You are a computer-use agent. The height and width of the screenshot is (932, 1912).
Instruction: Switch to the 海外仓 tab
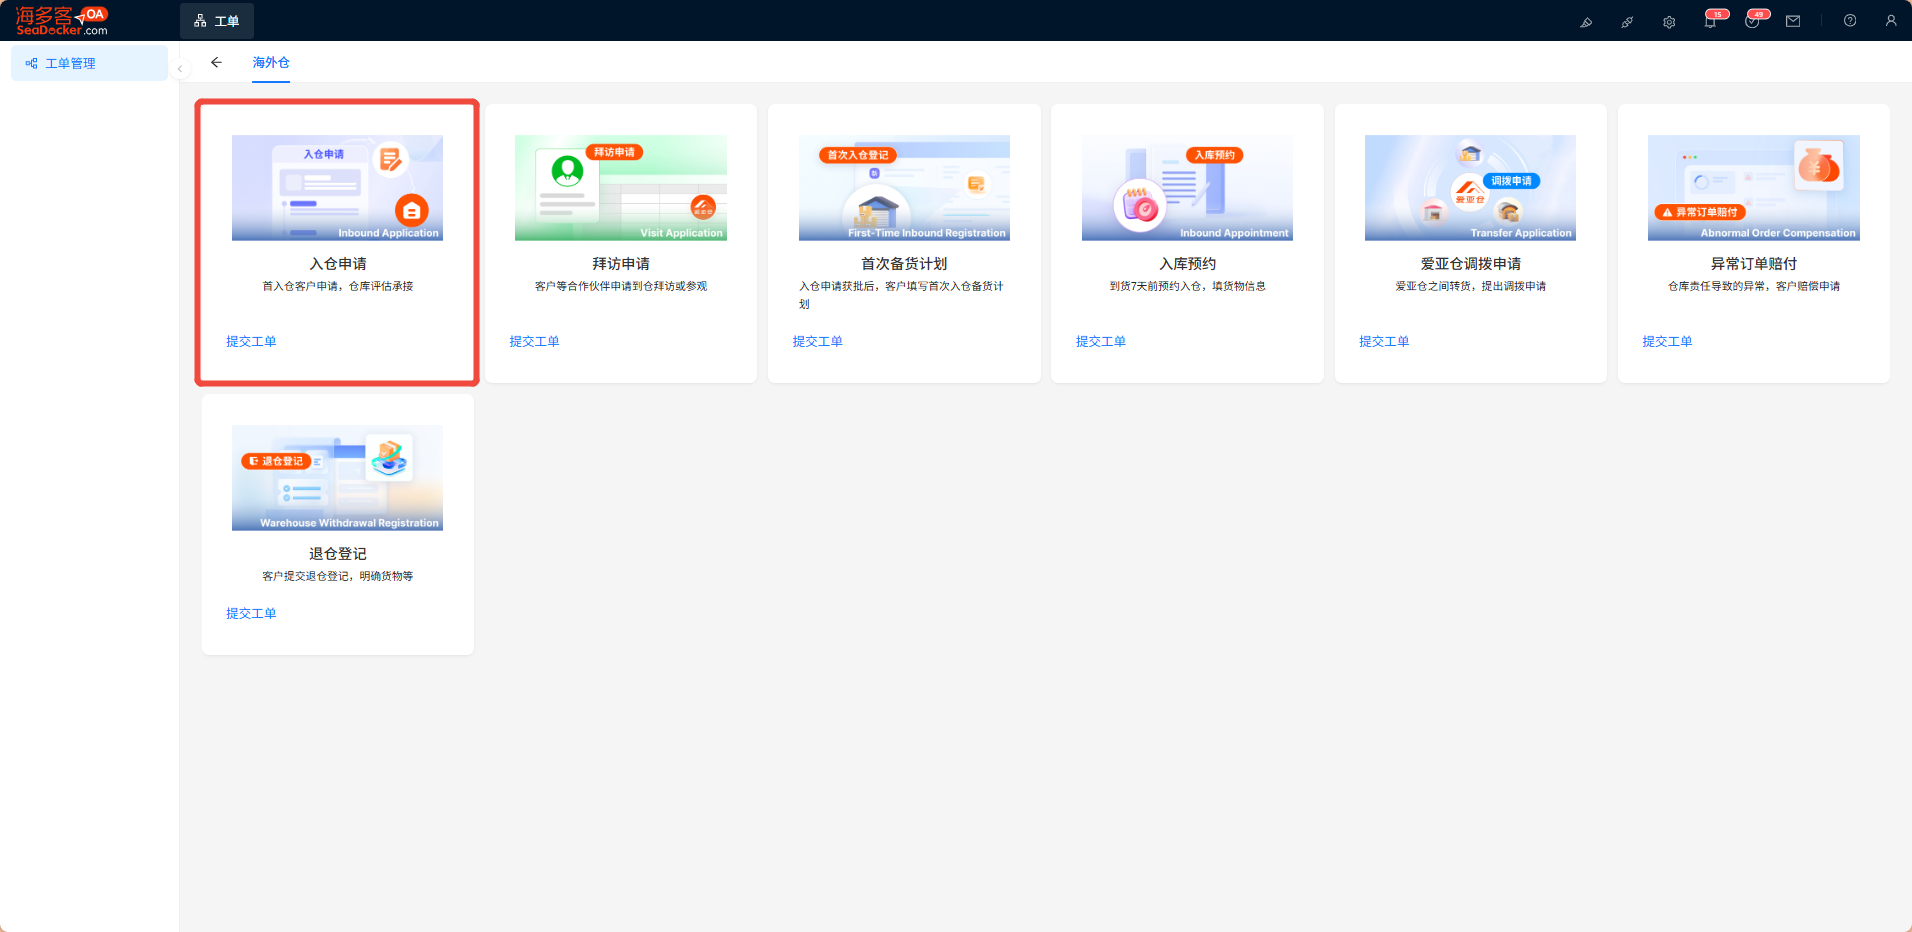click(271, 62)
